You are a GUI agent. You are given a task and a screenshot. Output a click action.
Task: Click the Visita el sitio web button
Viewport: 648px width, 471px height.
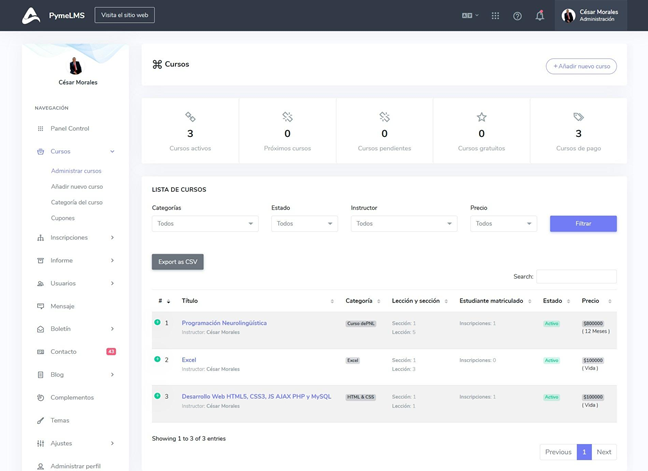tap(124, 15)
